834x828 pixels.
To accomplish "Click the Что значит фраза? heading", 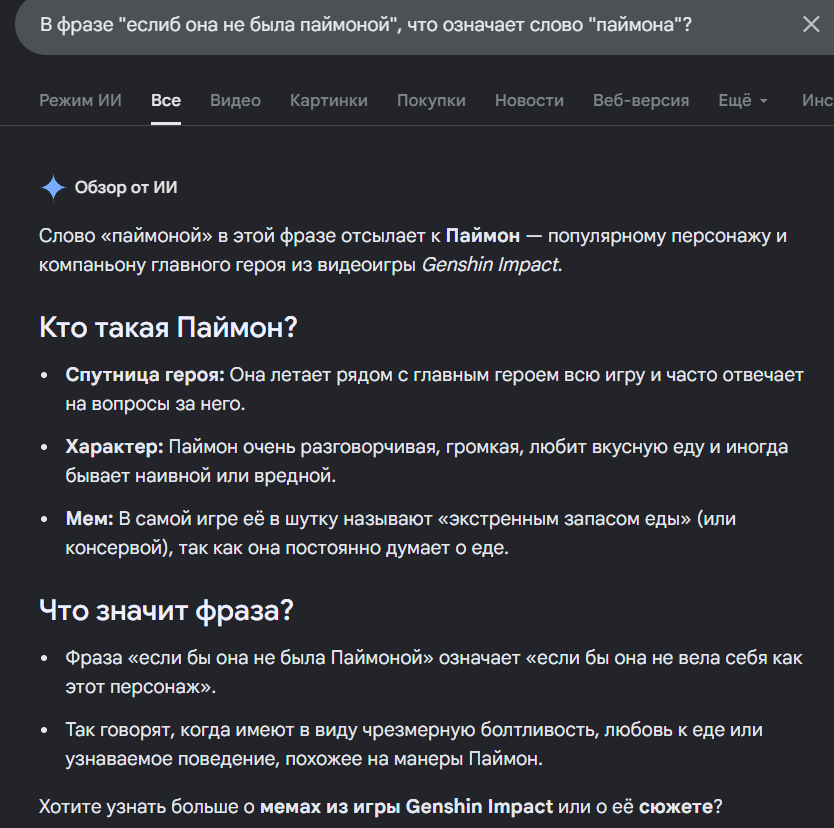I will point(166,610).
